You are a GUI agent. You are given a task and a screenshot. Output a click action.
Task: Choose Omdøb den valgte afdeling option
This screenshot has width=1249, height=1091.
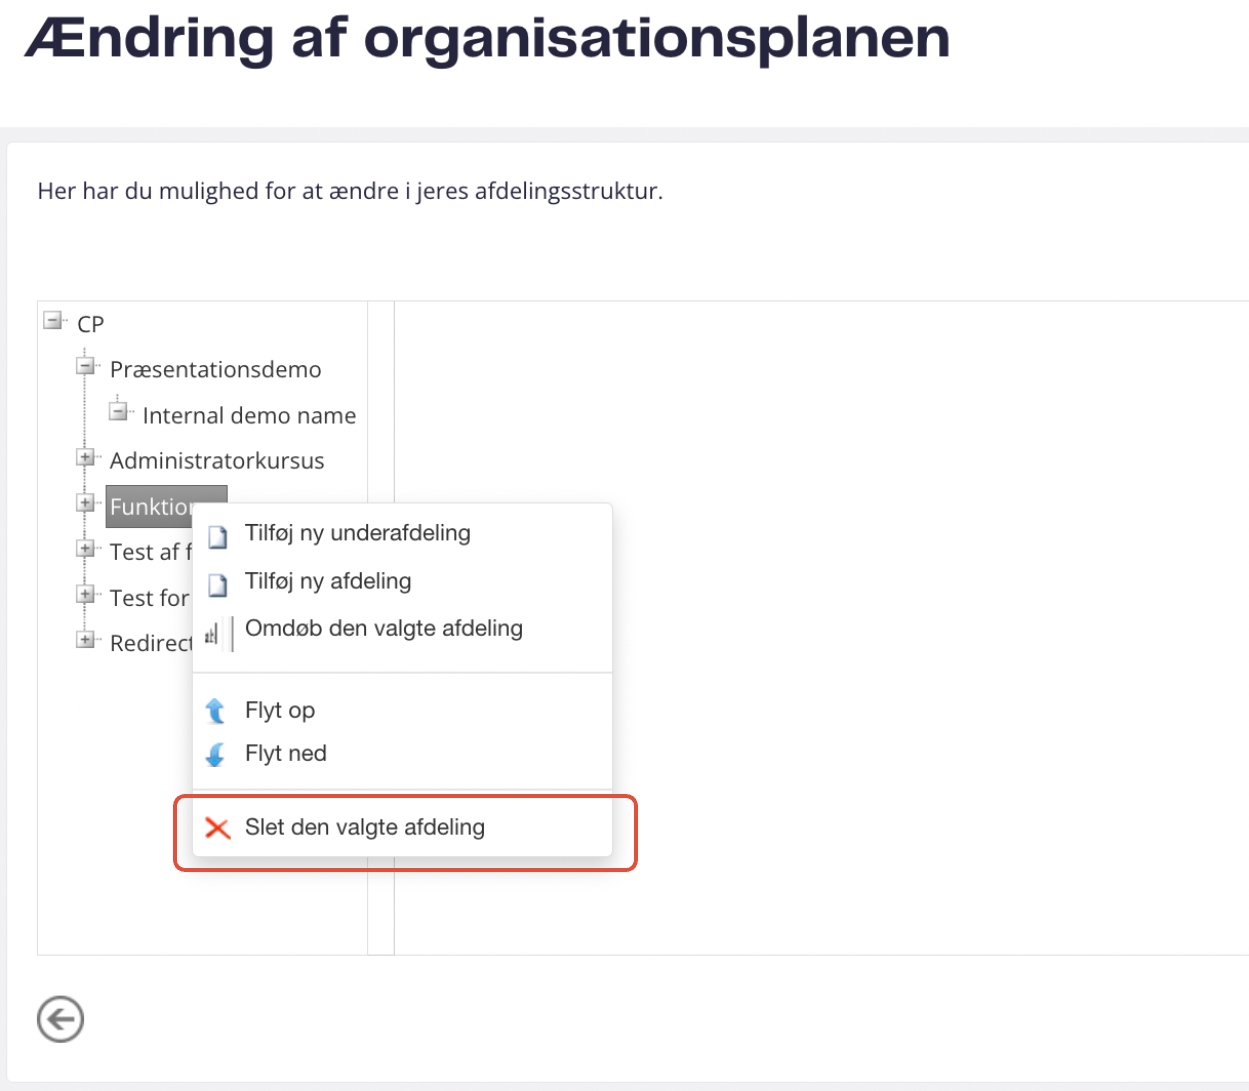point(383,628)
